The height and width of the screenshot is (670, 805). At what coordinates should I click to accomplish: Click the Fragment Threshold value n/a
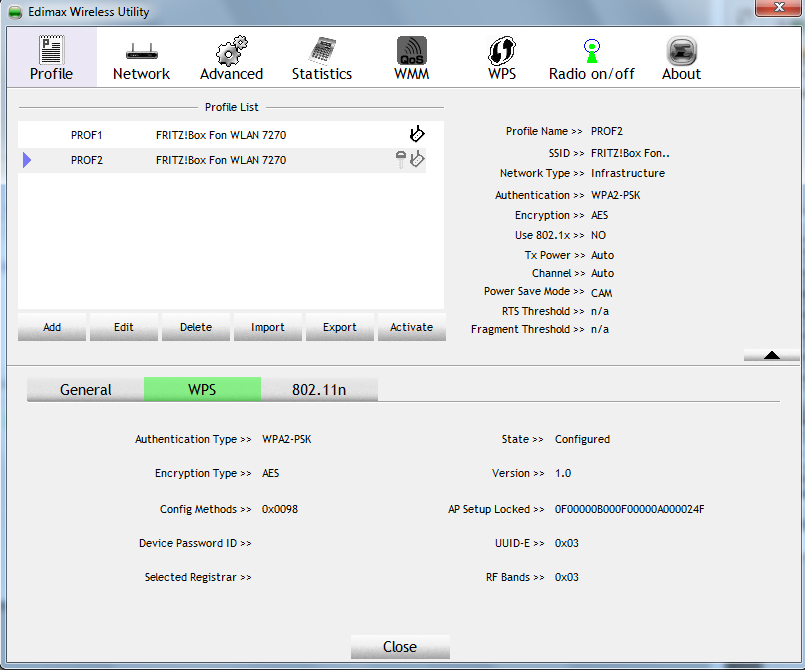click(x=600, y=329)
